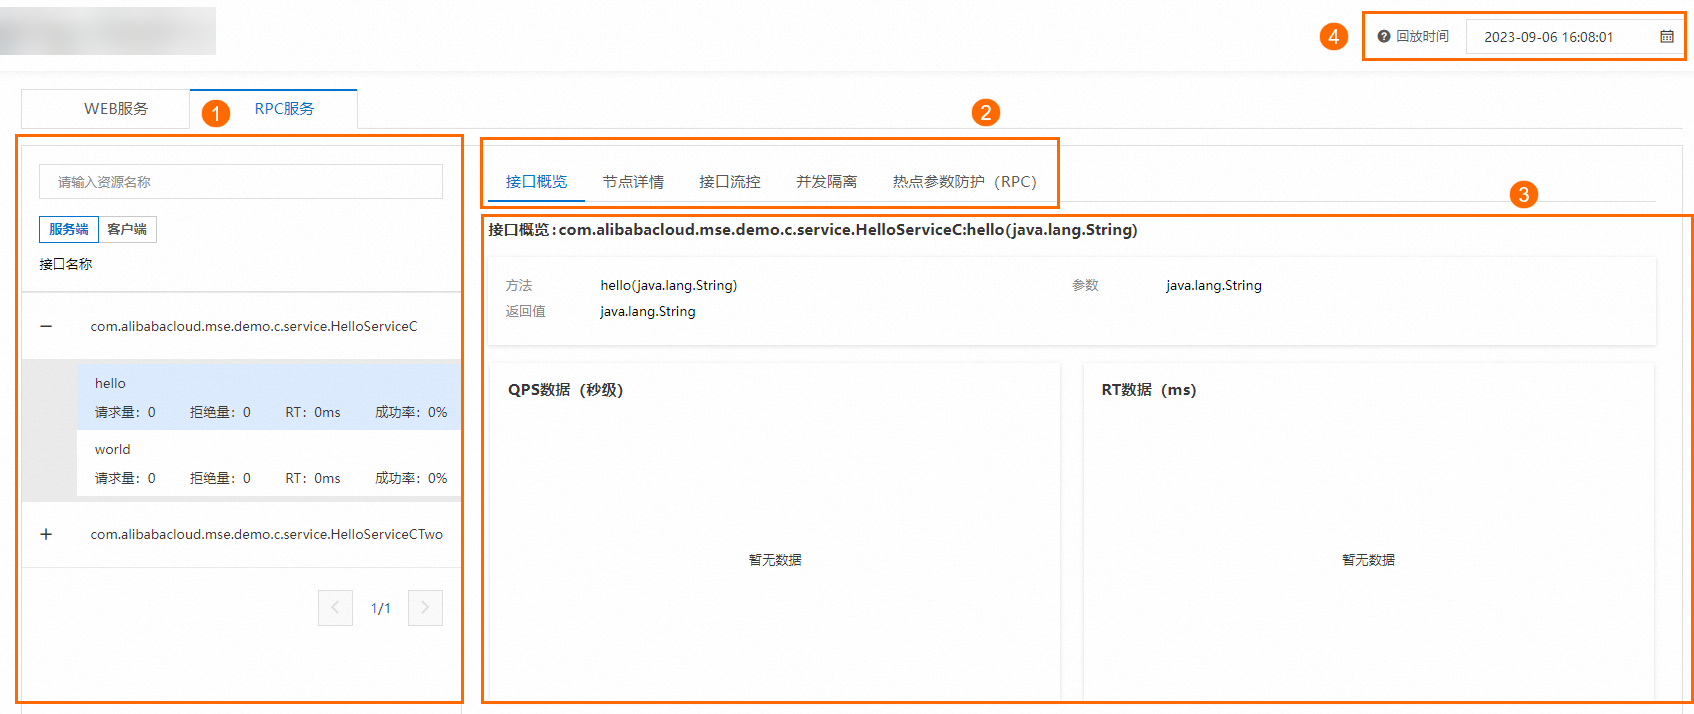Viewport: 1694px width, 714px height.
Task: Click 暂无数据 in the QPS chart
Action: click(x=775, y=560)
